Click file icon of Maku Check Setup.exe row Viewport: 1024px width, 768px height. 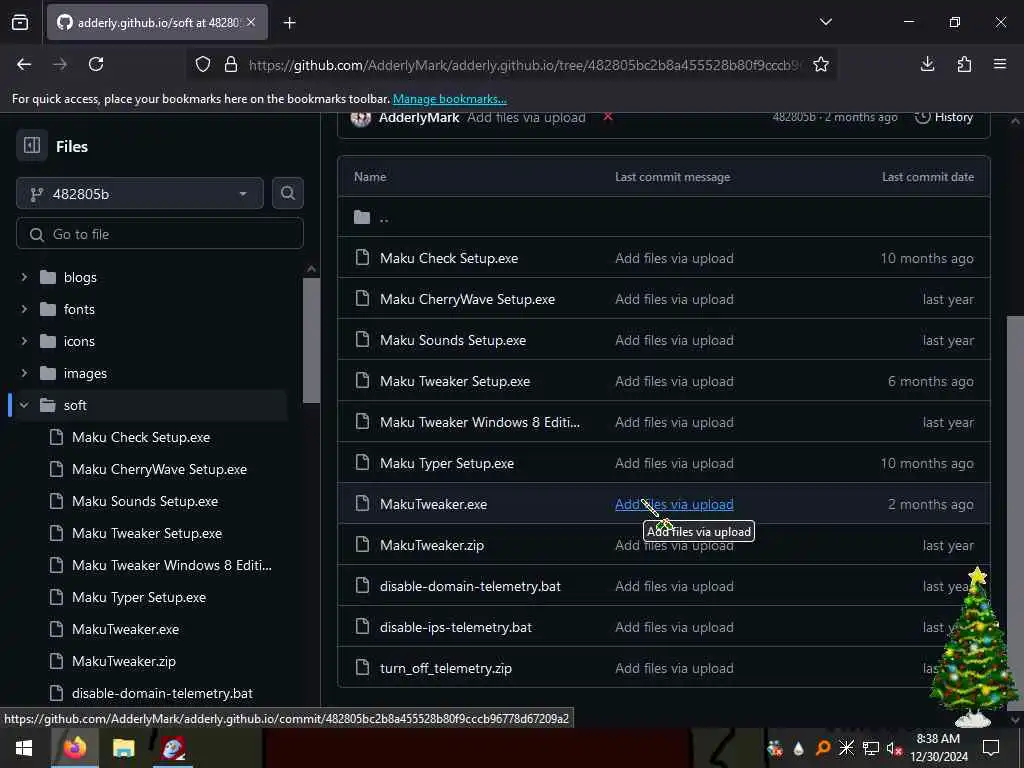tap(362, 257)
